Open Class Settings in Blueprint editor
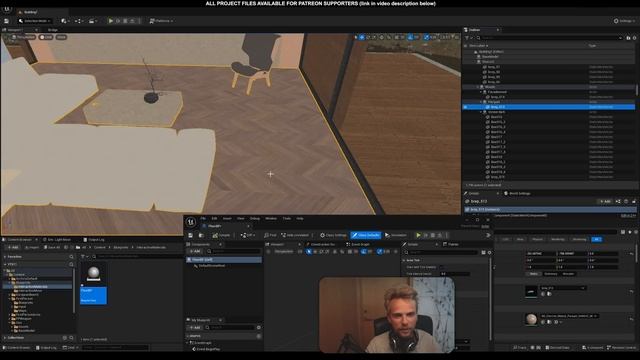 coord(333,236)
